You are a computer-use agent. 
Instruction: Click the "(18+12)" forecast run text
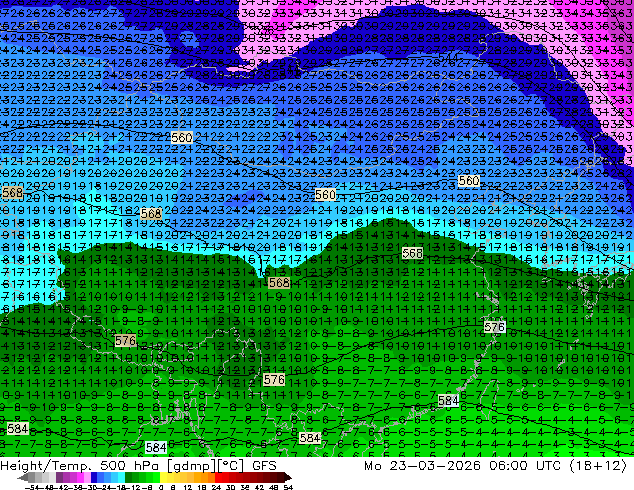pos(598,466)
